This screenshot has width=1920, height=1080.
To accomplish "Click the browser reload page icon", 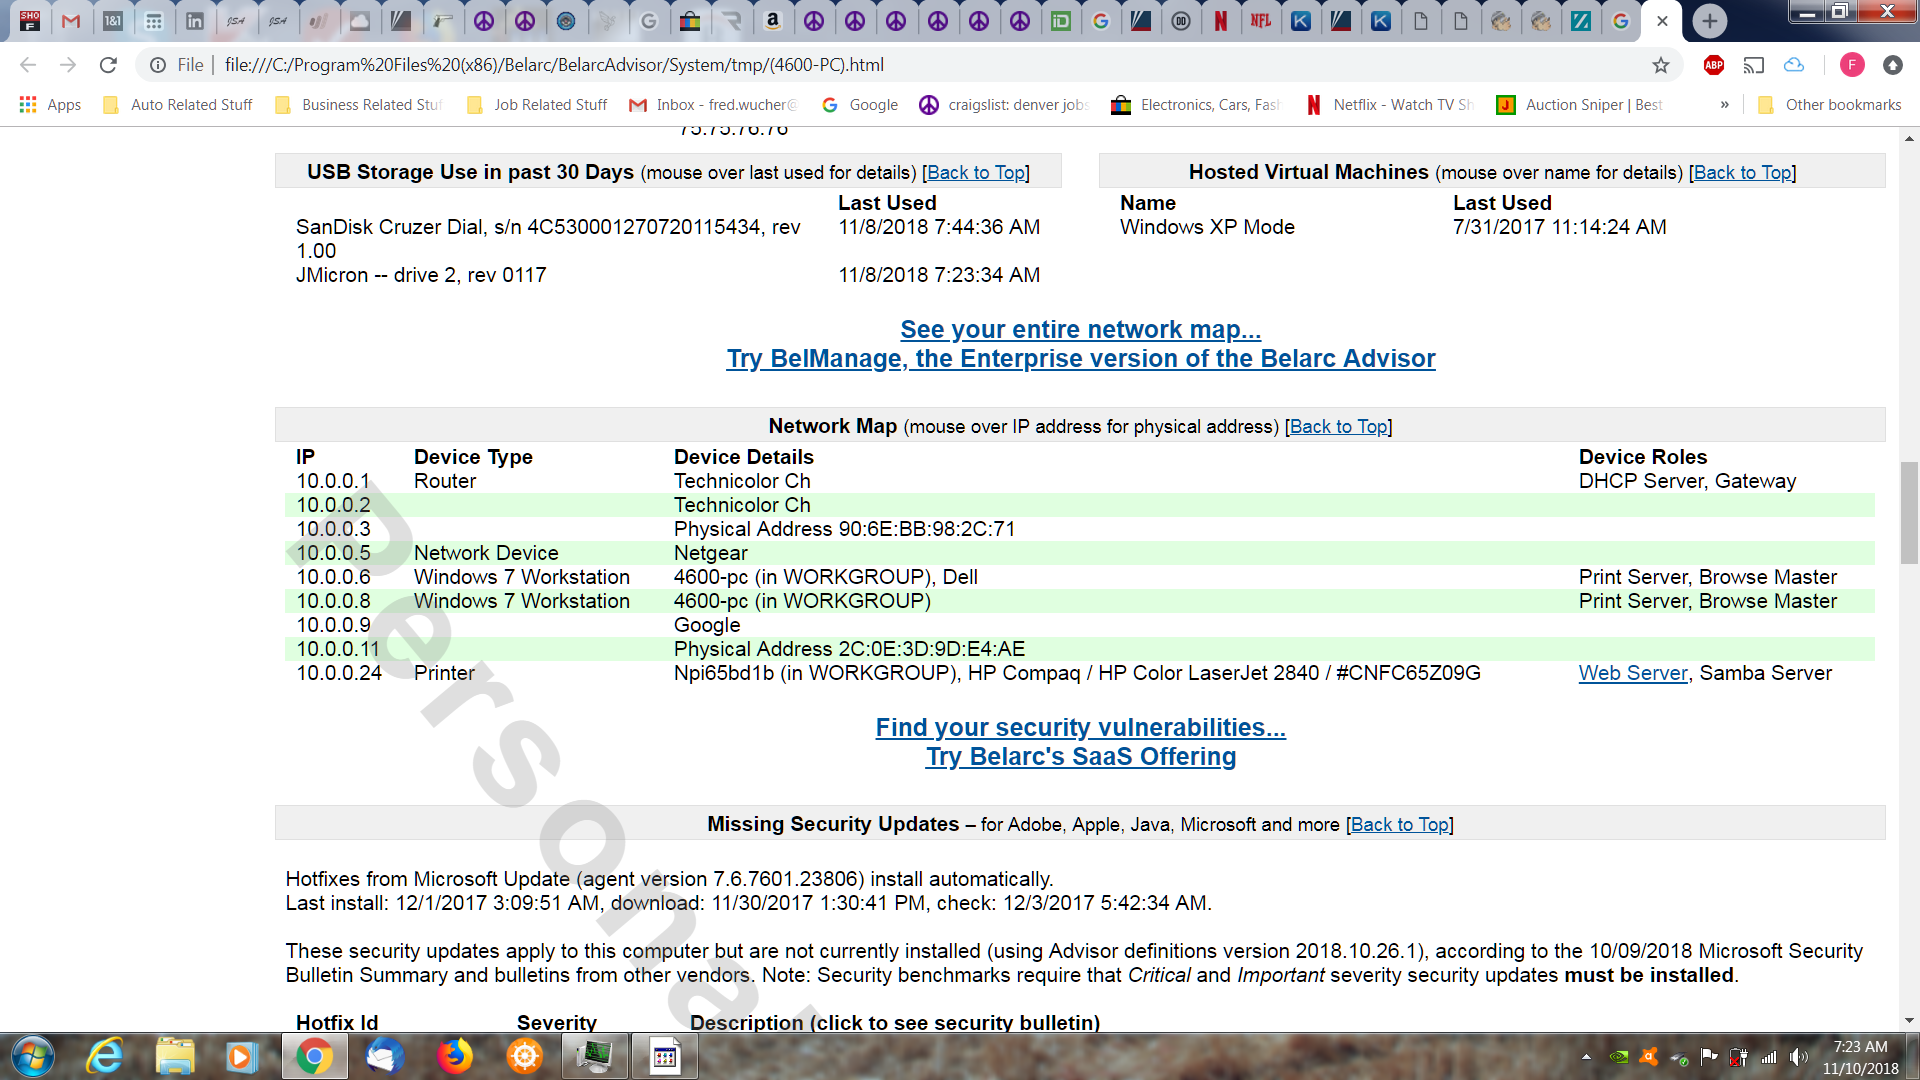I will [108, 65].
